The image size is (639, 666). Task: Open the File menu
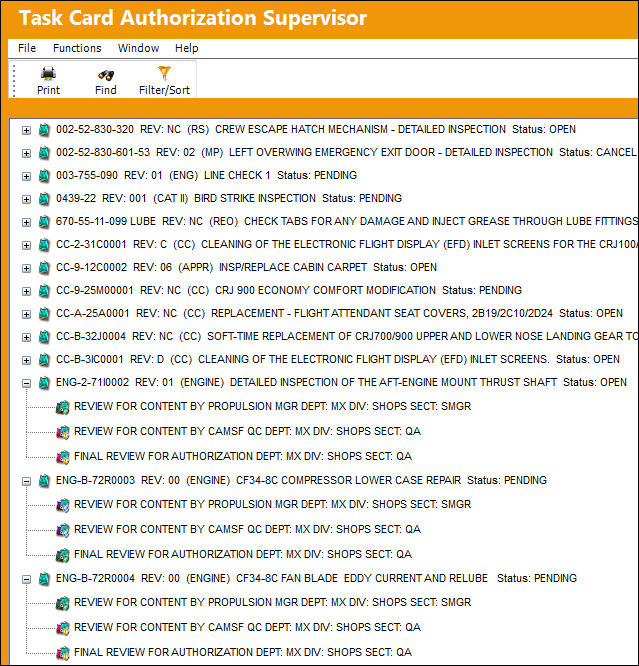tap(27, 48)
